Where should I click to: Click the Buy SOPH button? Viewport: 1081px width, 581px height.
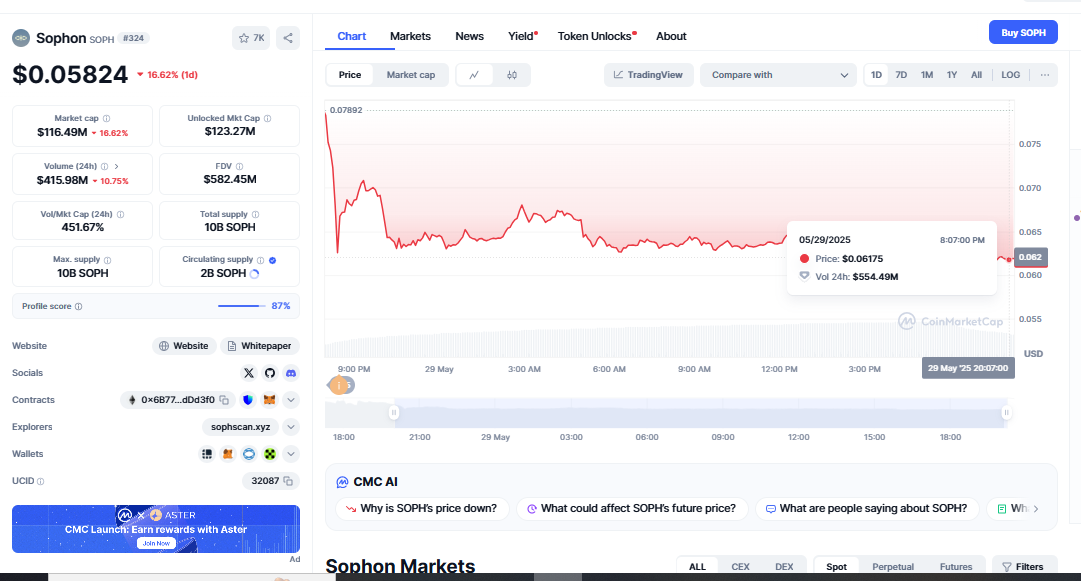(1023, 32)
